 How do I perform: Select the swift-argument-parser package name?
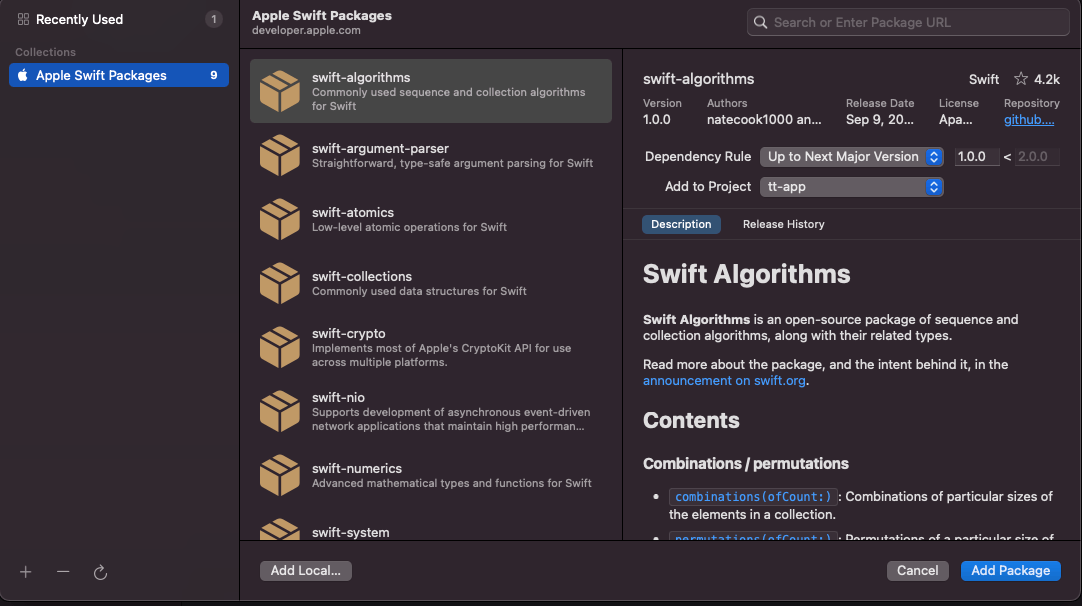[x=380, y=148]
